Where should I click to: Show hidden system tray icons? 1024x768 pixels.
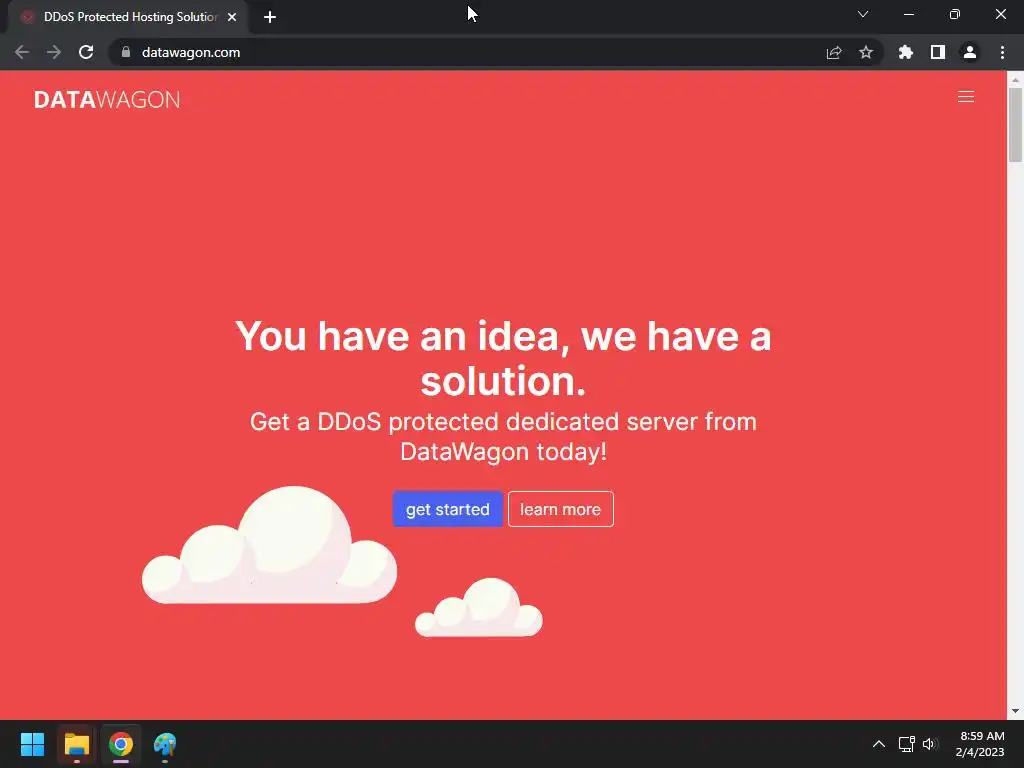point(879,744)
